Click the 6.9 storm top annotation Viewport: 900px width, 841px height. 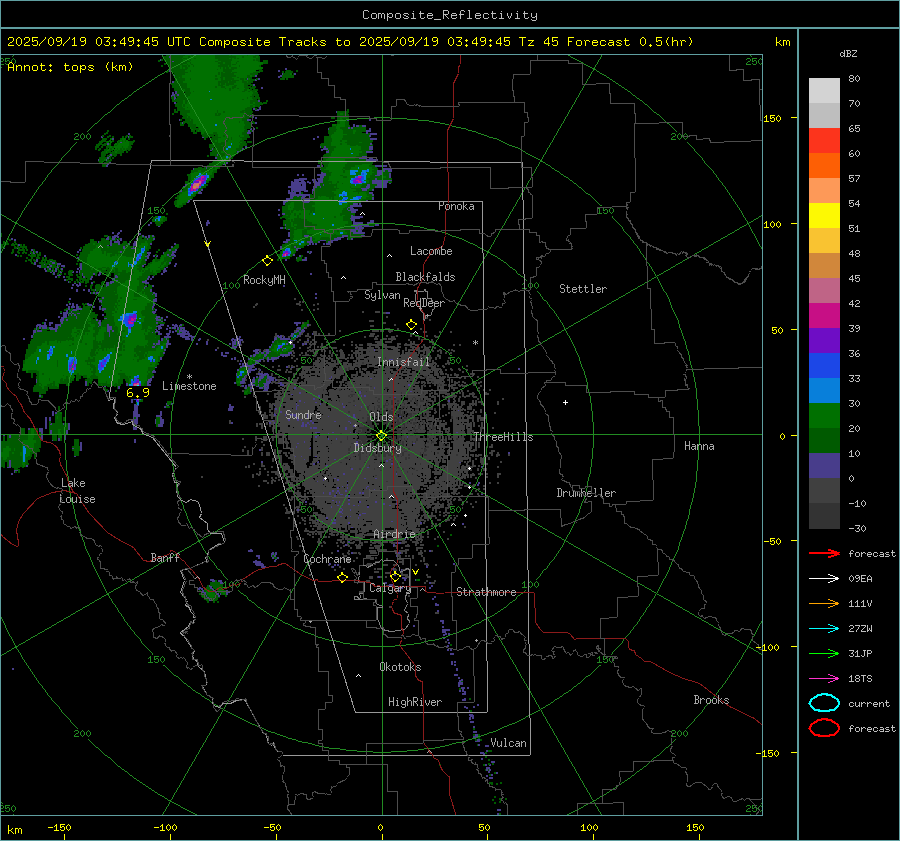click(138, 393)
